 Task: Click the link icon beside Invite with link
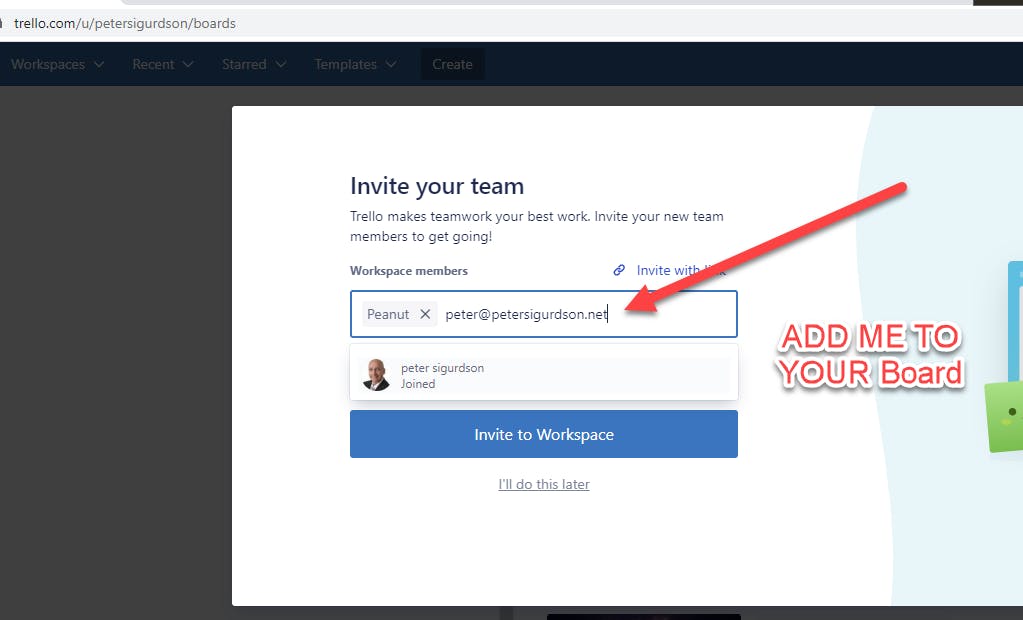click(619, 270)
